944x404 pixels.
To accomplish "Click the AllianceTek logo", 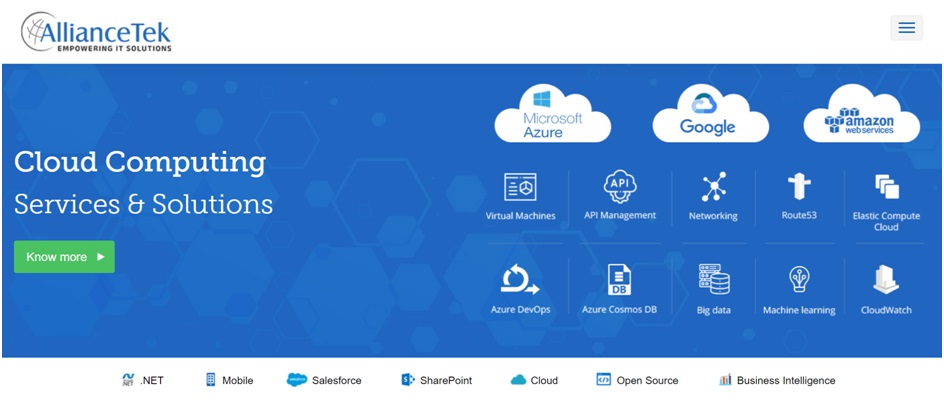I will 97,32.
